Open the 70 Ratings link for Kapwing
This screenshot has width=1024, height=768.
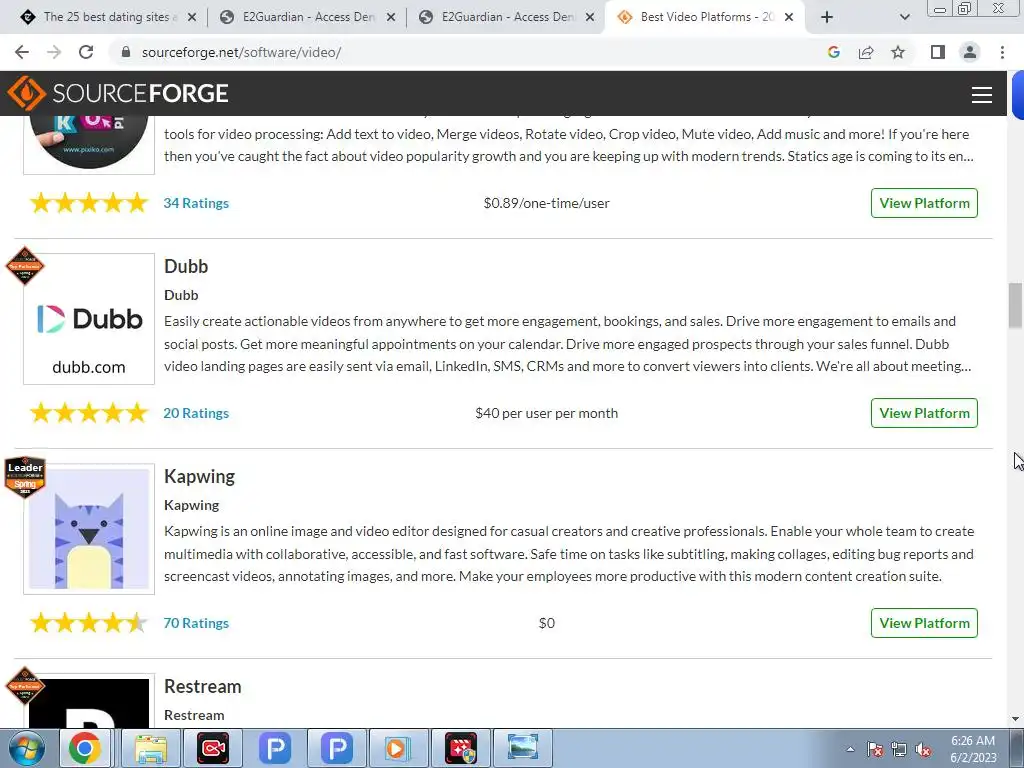point(196,623)
